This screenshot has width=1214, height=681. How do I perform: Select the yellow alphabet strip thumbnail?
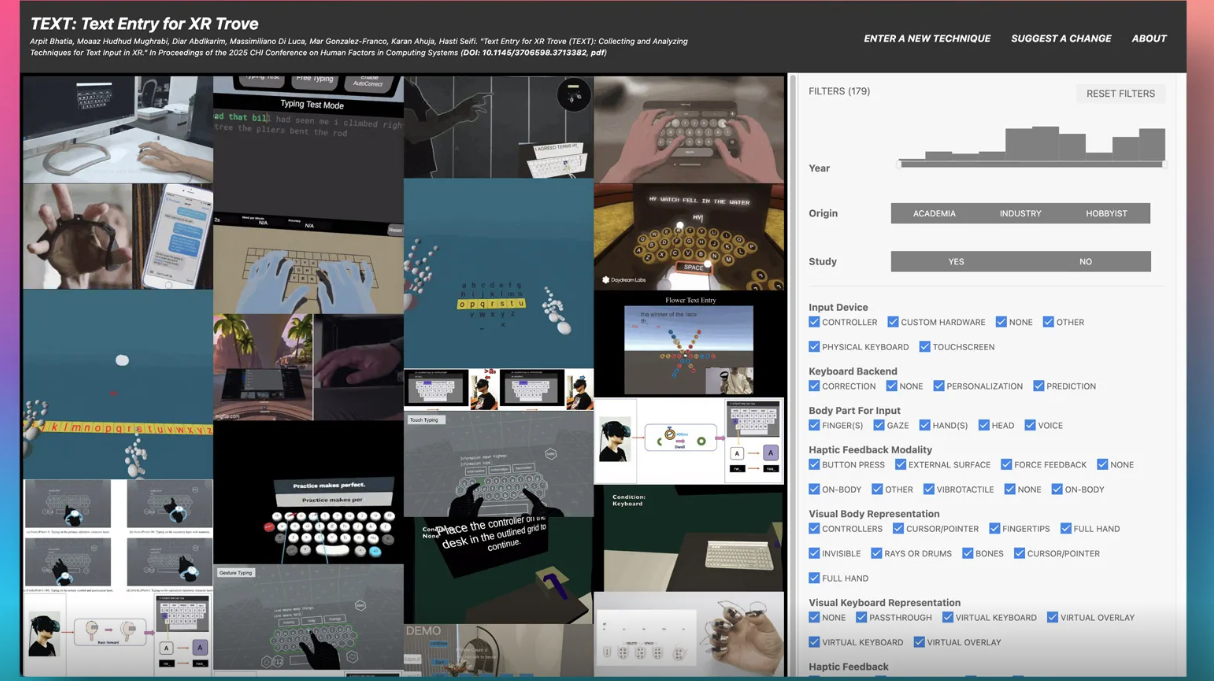118,384
